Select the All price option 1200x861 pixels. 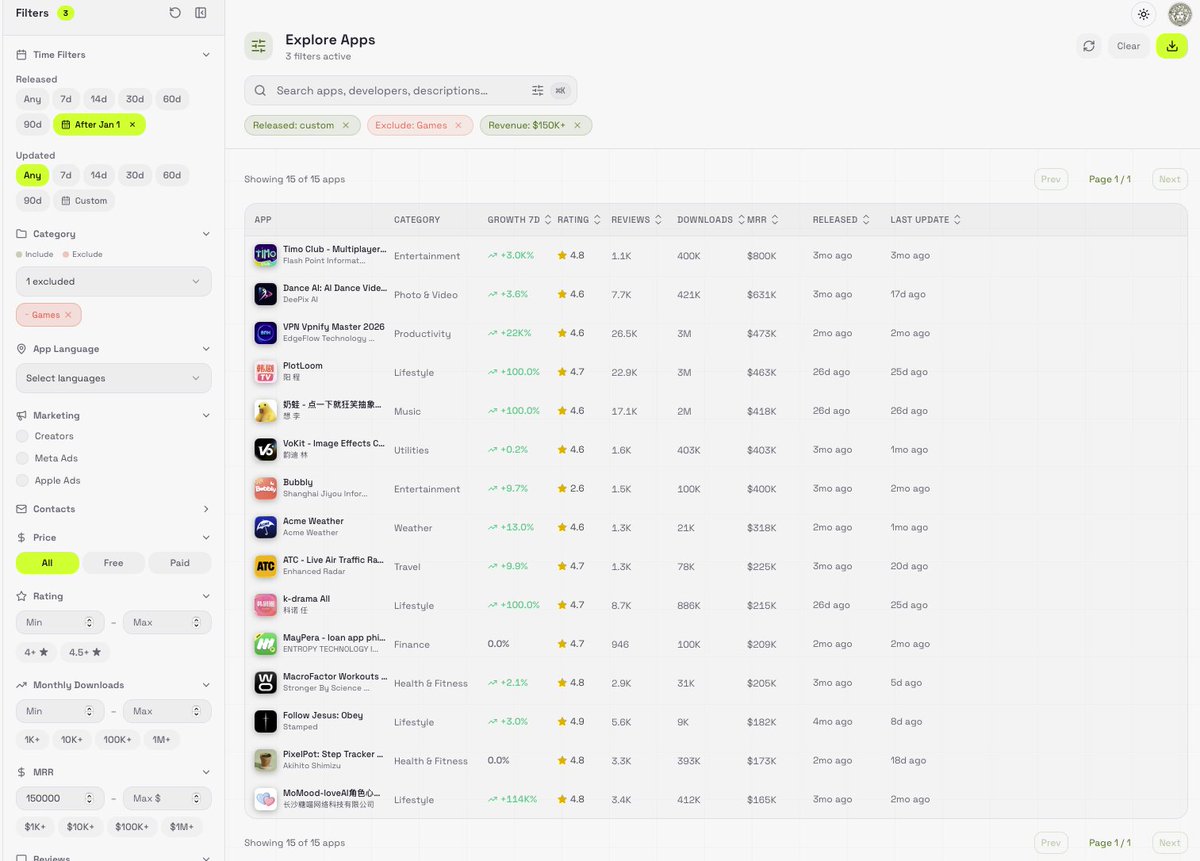coord(47,563)
